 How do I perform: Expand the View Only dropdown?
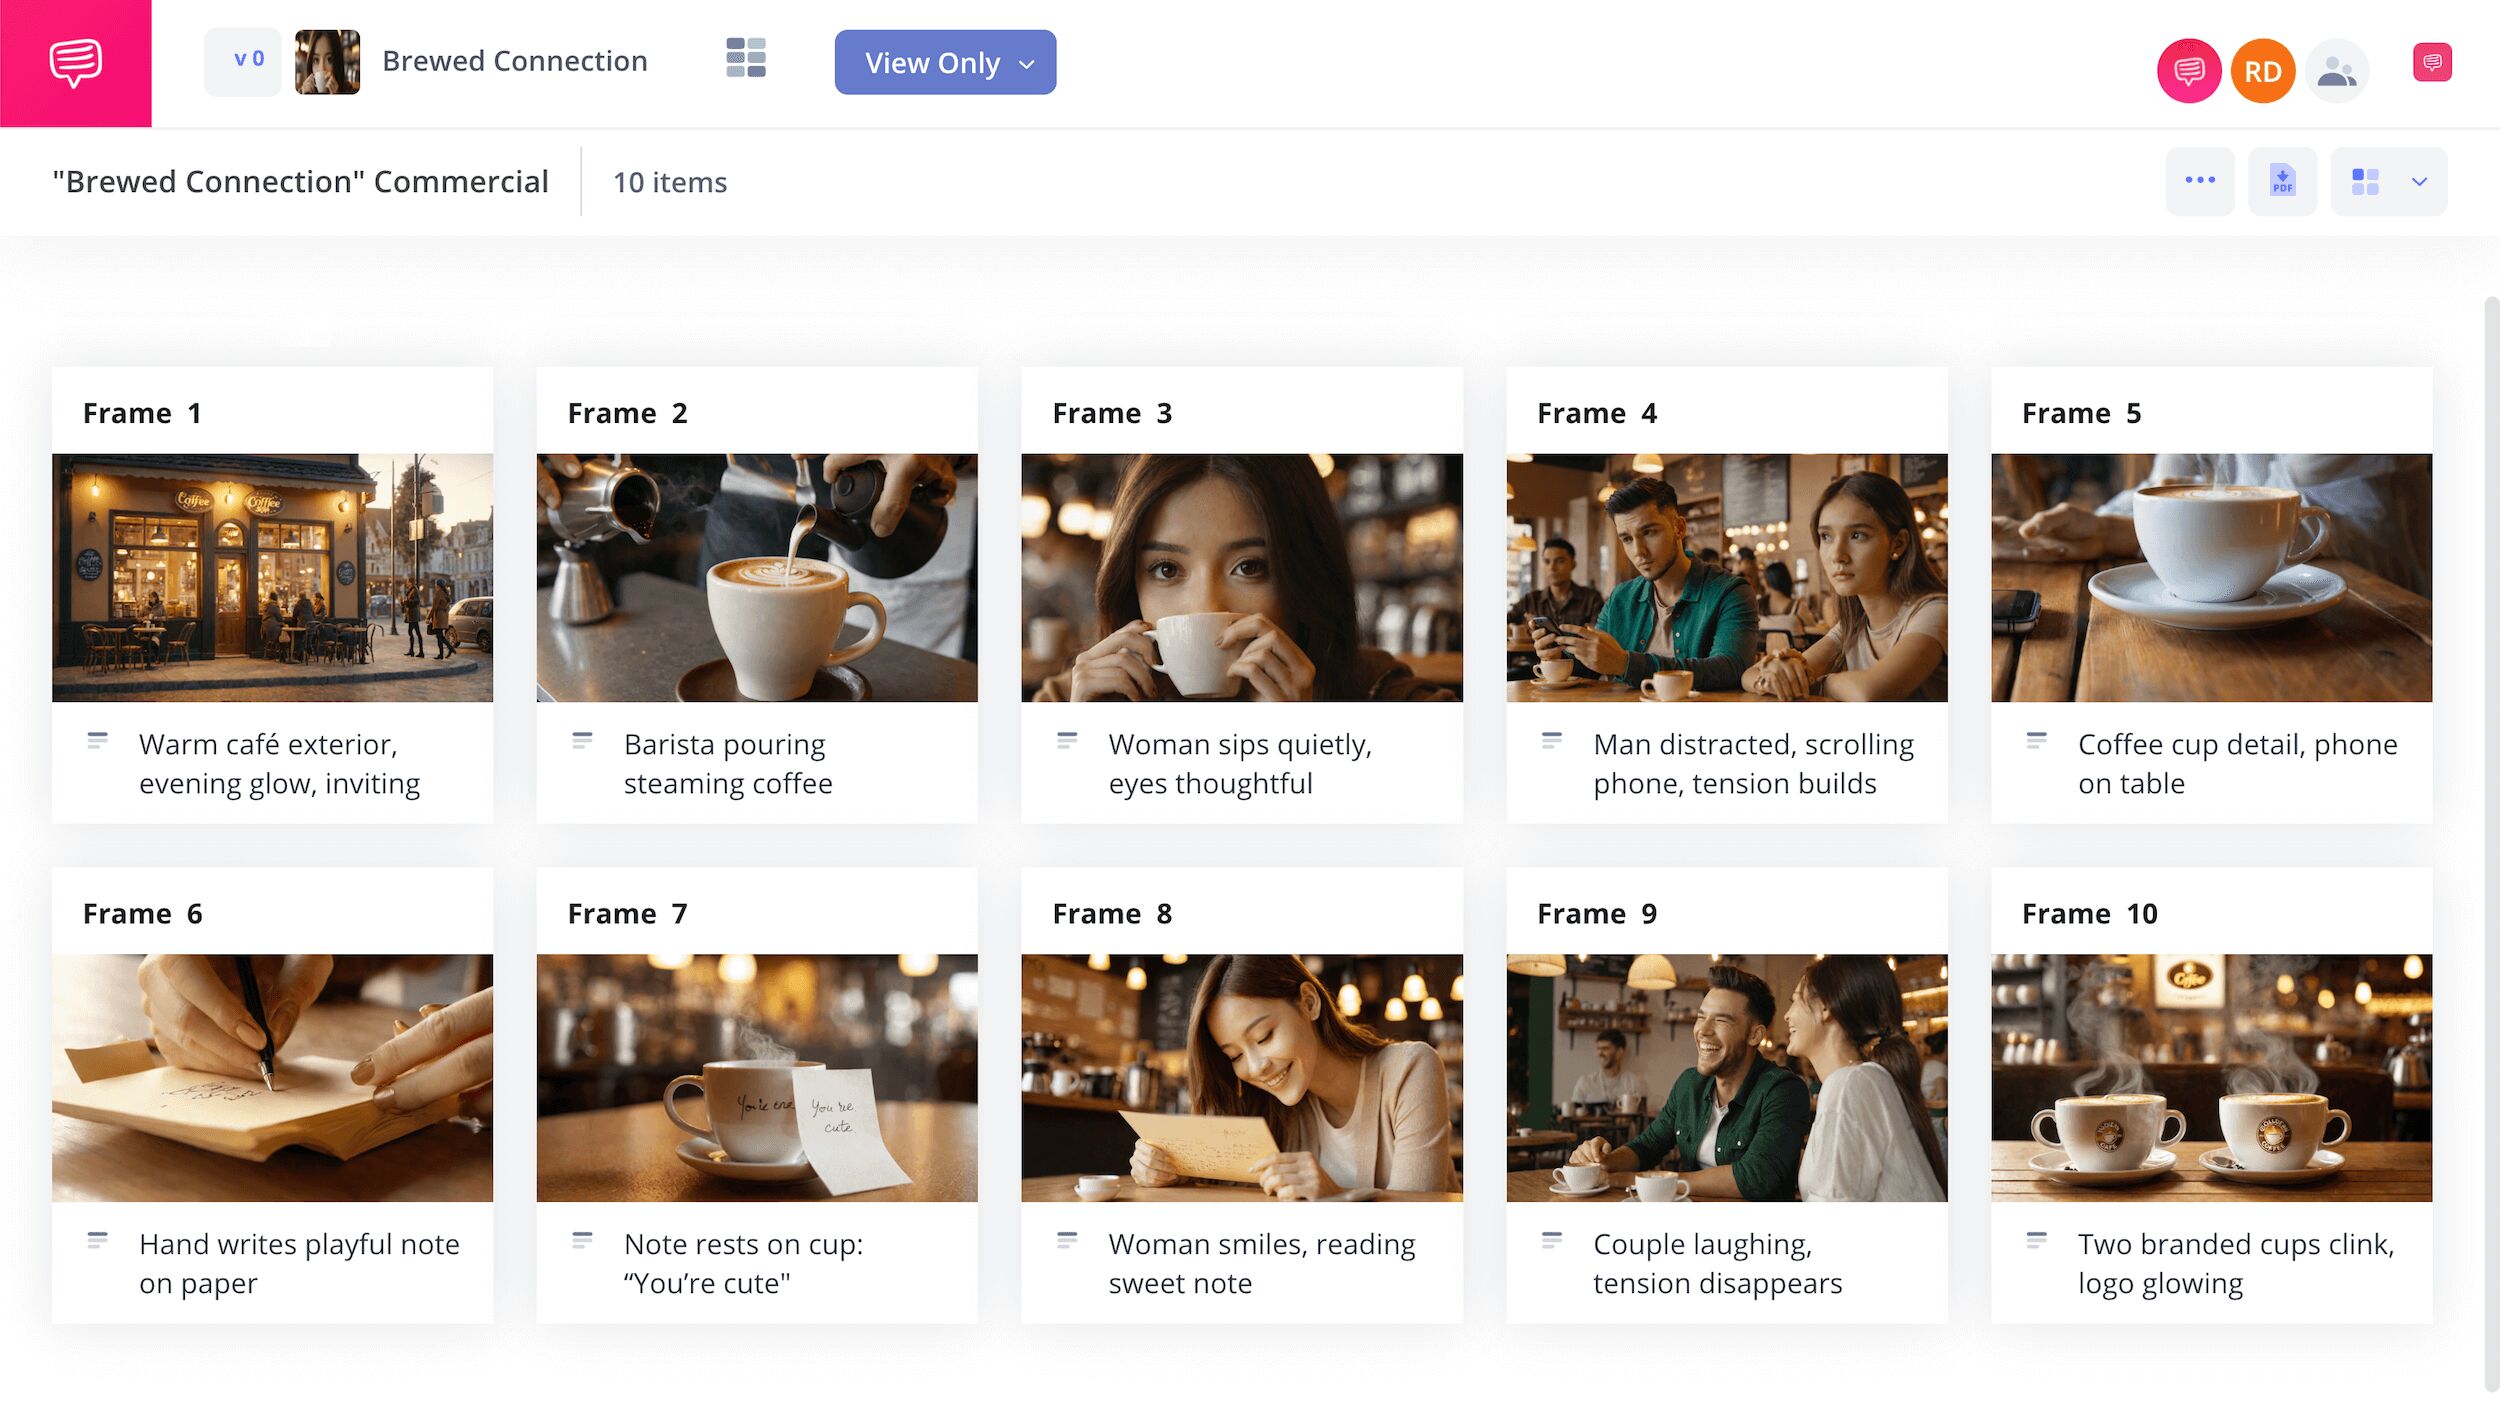pyautogui.click(x=944, y=63)
